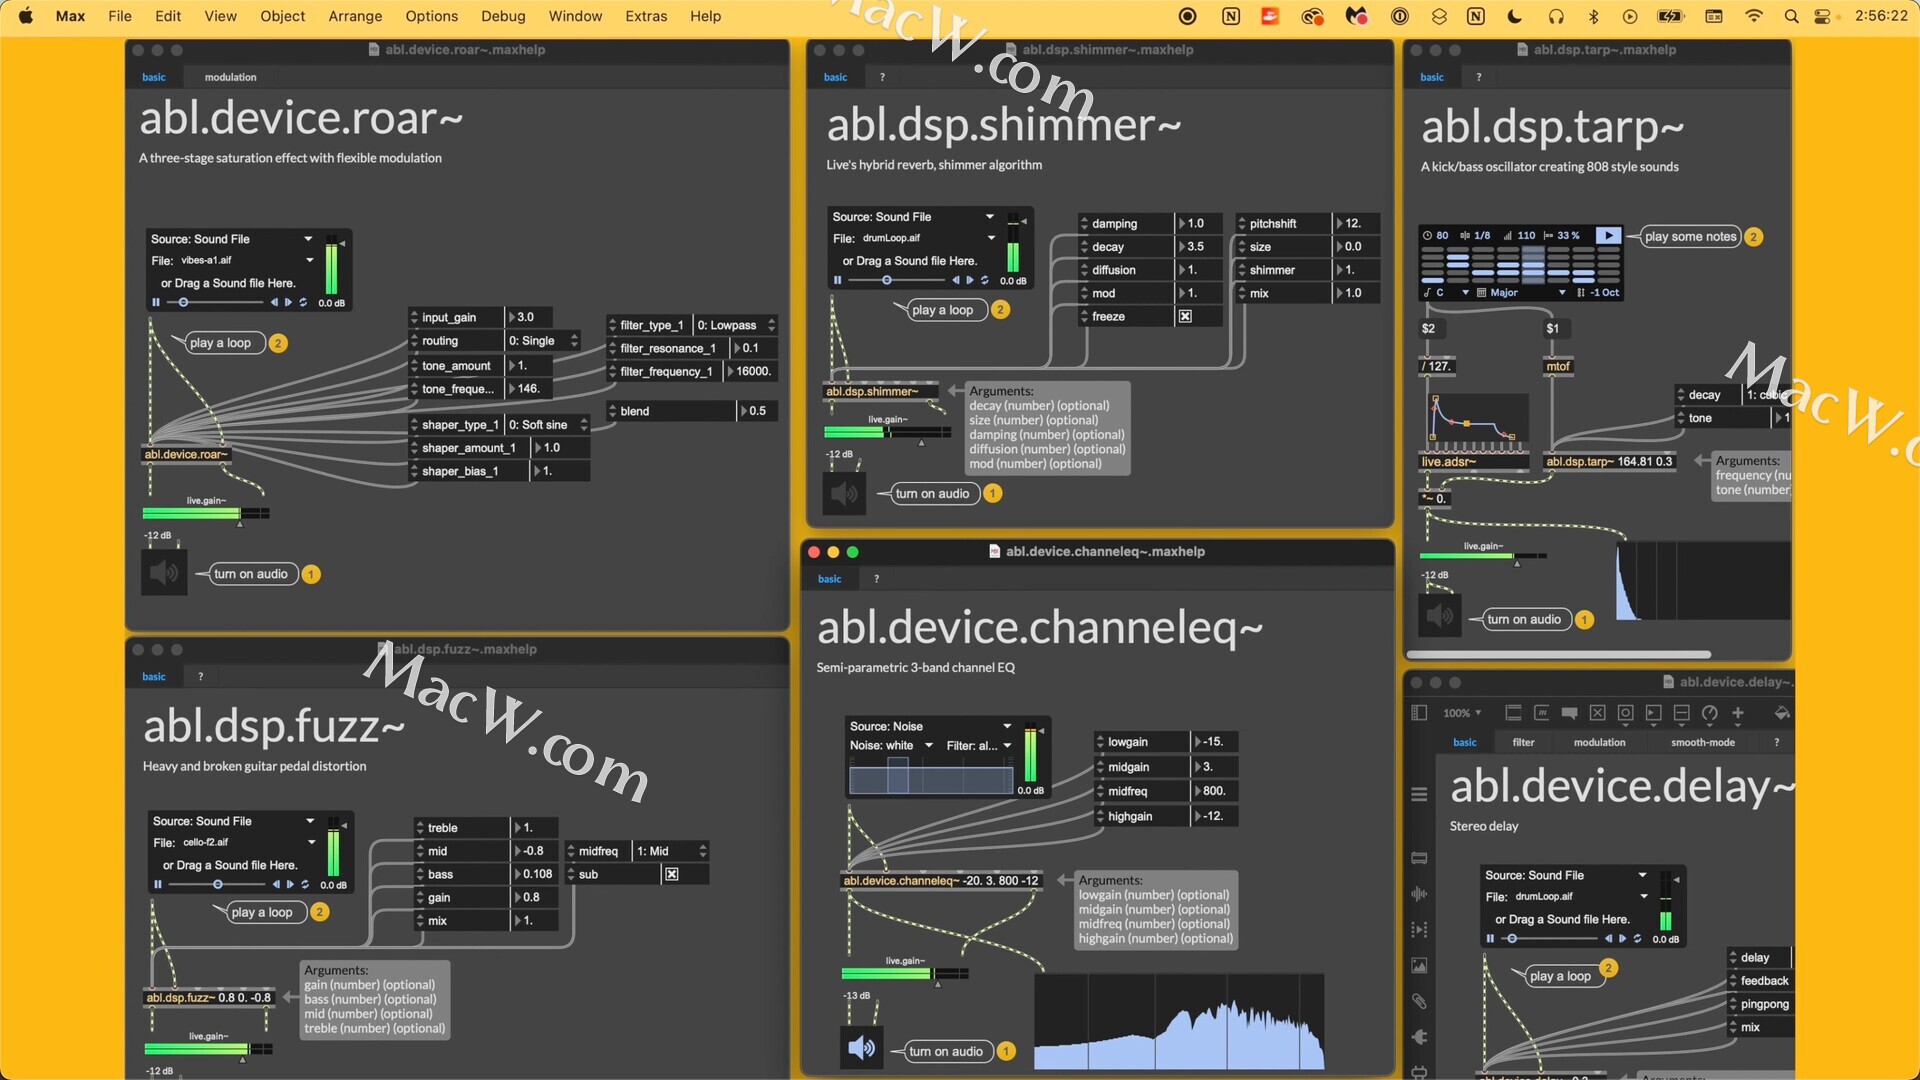Viewport: 1920px width, 1080px height.
Task: Switch to smooth-mode tab in delay window
Action: [x=1702, y=742]
